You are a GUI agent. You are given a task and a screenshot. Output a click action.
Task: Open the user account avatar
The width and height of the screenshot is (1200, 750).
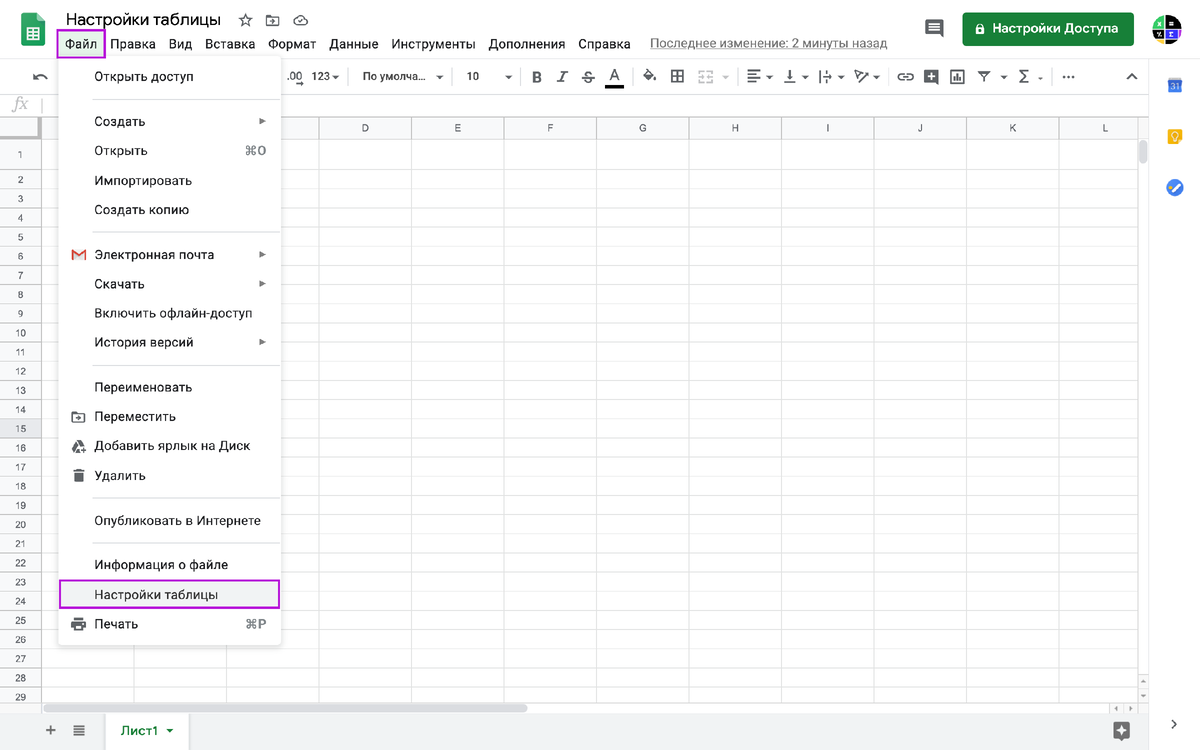coord(1166,29)
